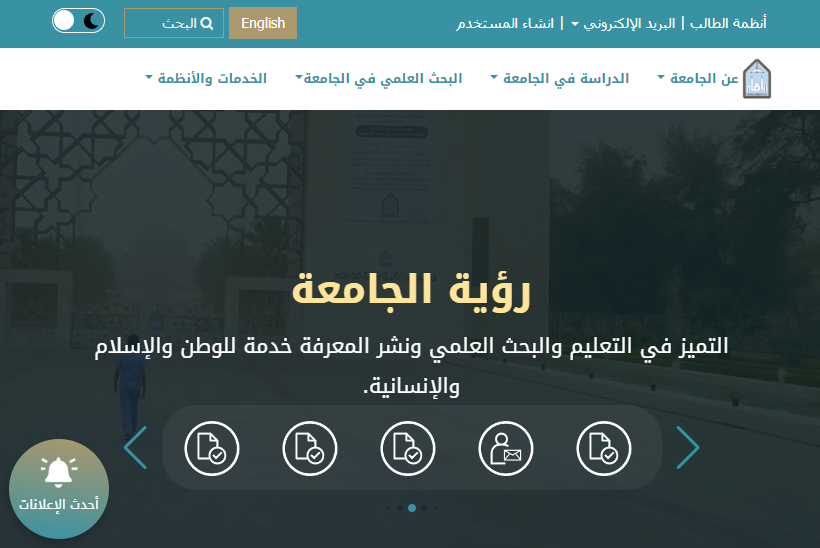Screen dimensions: 820x548
Task: Open the انشاء المستخدم link
Action: [x=505, y=24]
